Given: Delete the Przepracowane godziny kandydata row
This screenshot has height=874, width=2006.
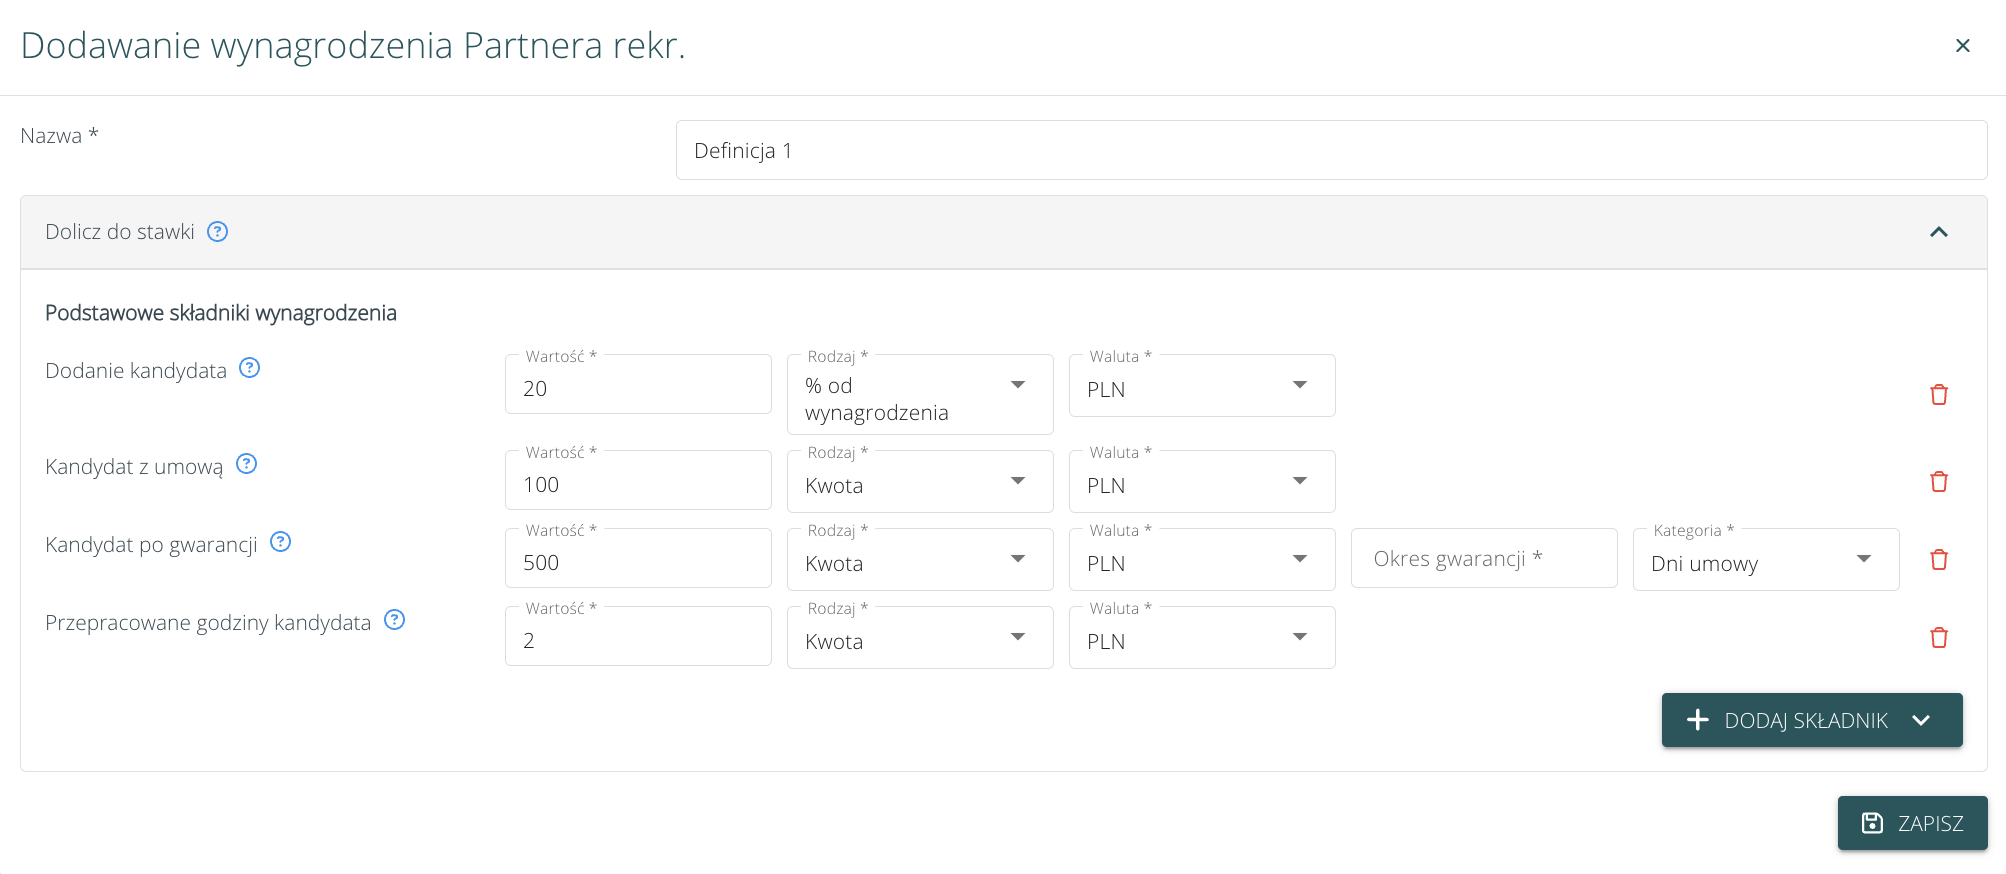Looking at the screenshot, I should (x=1938, y=638).
